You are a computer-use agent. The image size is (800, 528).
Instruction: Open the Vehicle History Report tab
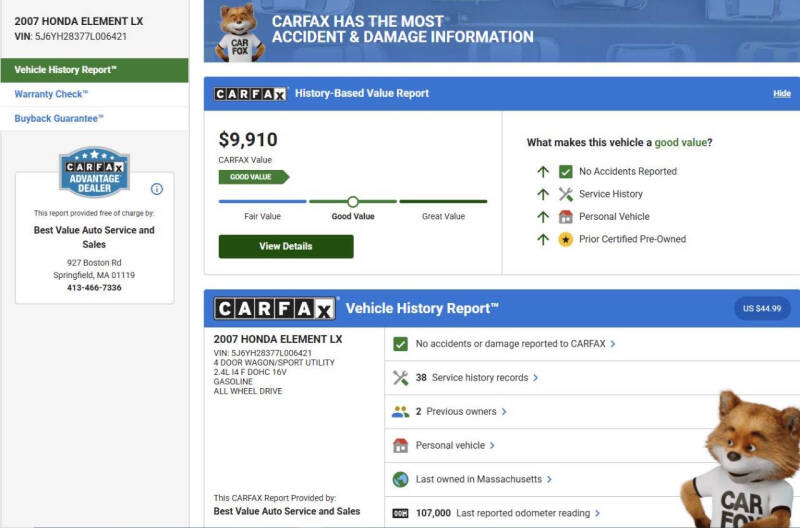[x=94, y=70]
